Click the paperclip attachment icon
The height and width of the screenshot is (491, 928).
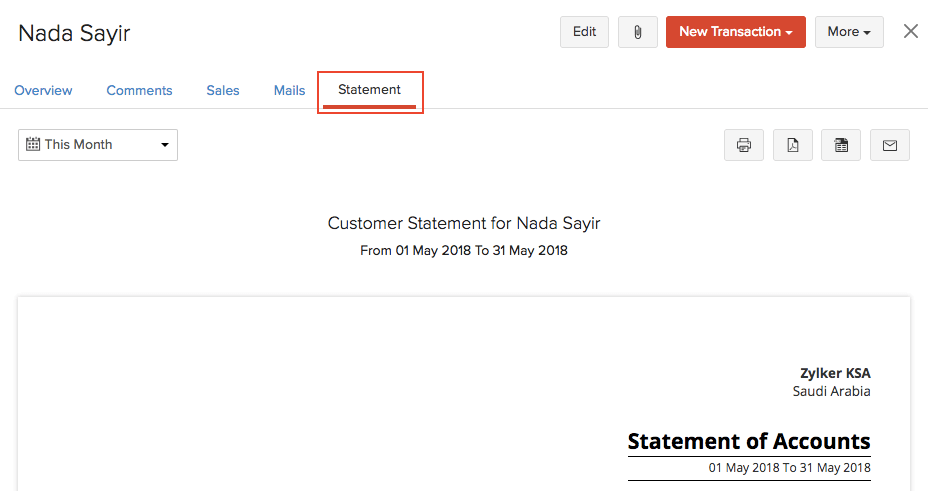637,32
